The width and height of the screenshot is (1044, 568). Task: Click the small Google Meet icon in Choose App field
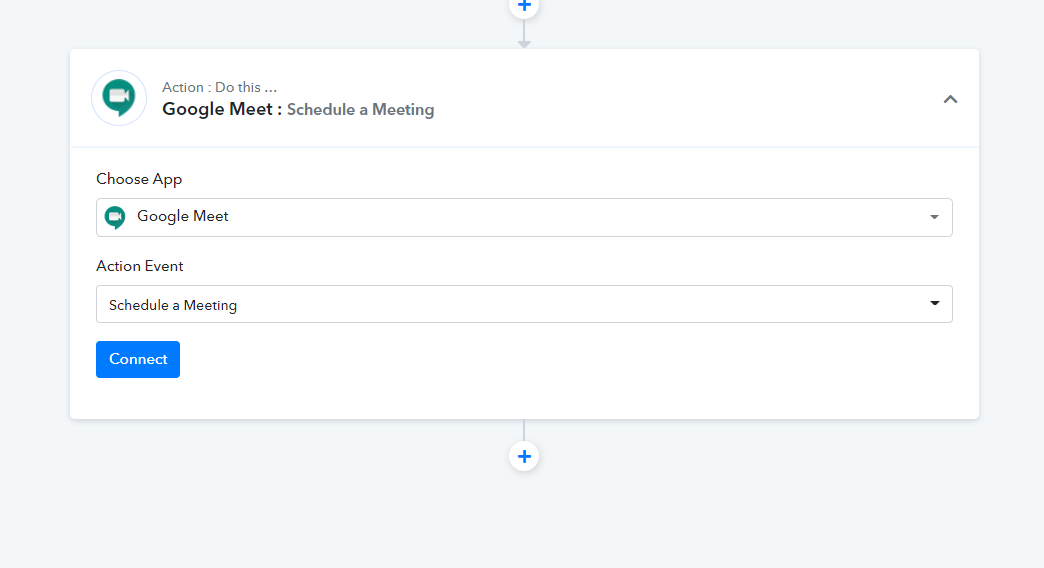115,217
